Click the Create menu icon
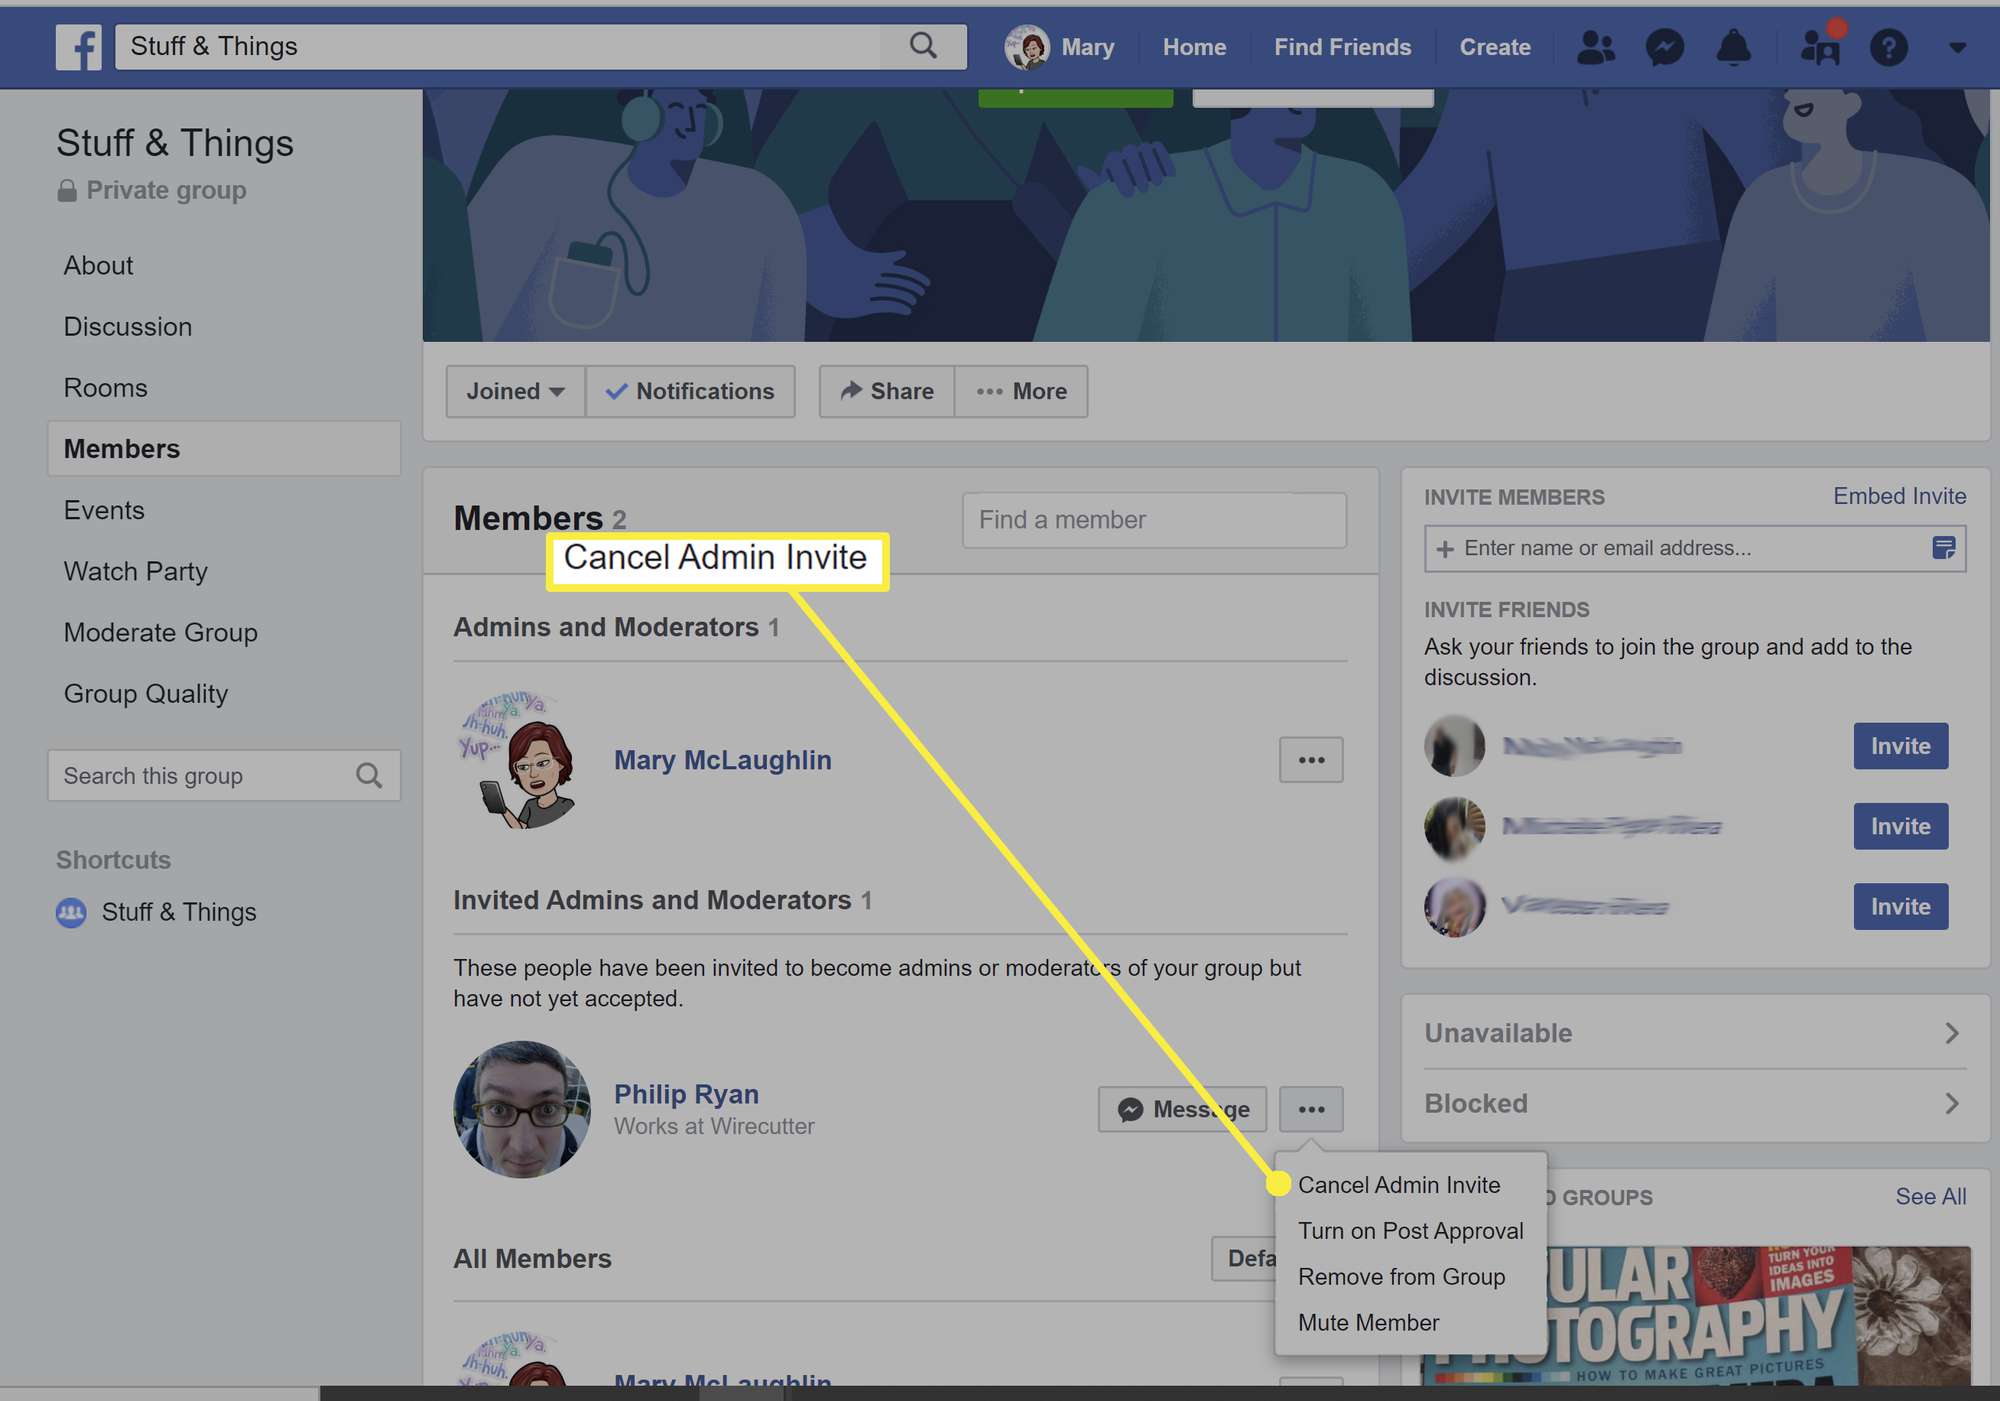This screenshot has height=1401, width=2000. point(1494,44)
